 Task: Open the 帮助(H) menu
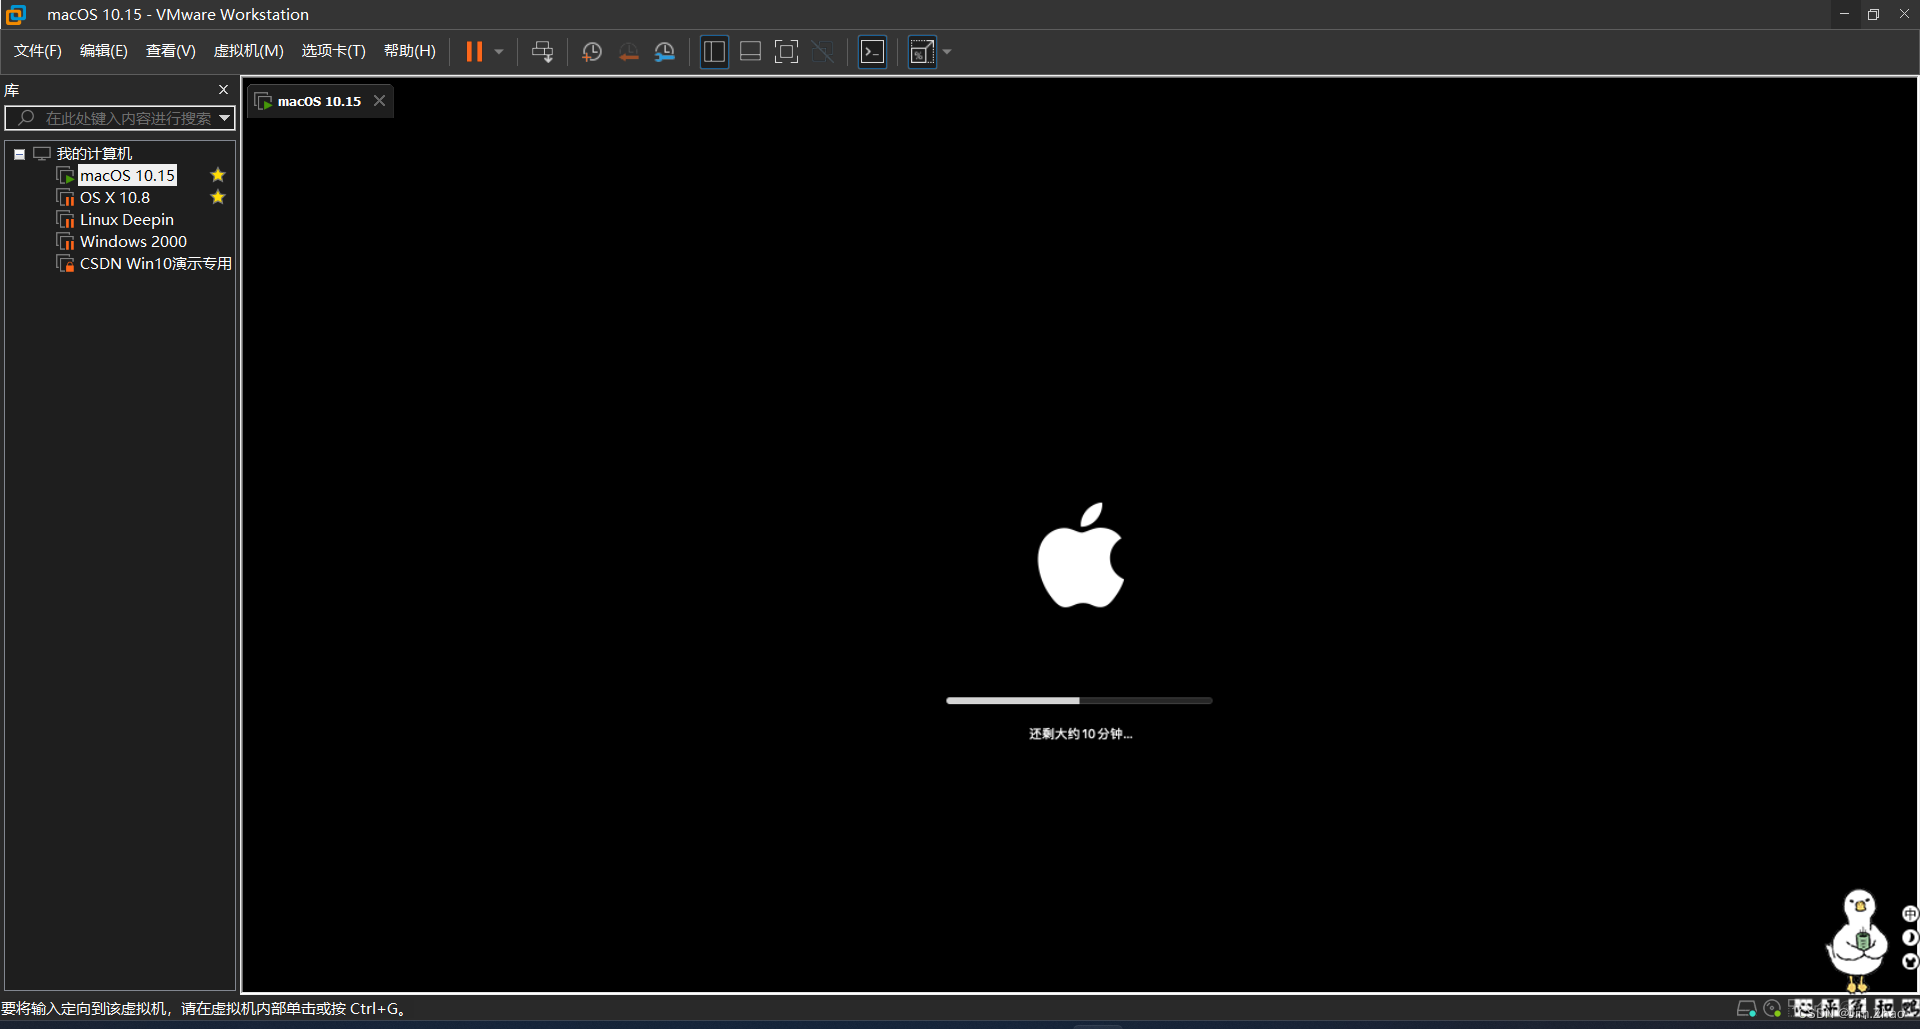coord(410,51)
